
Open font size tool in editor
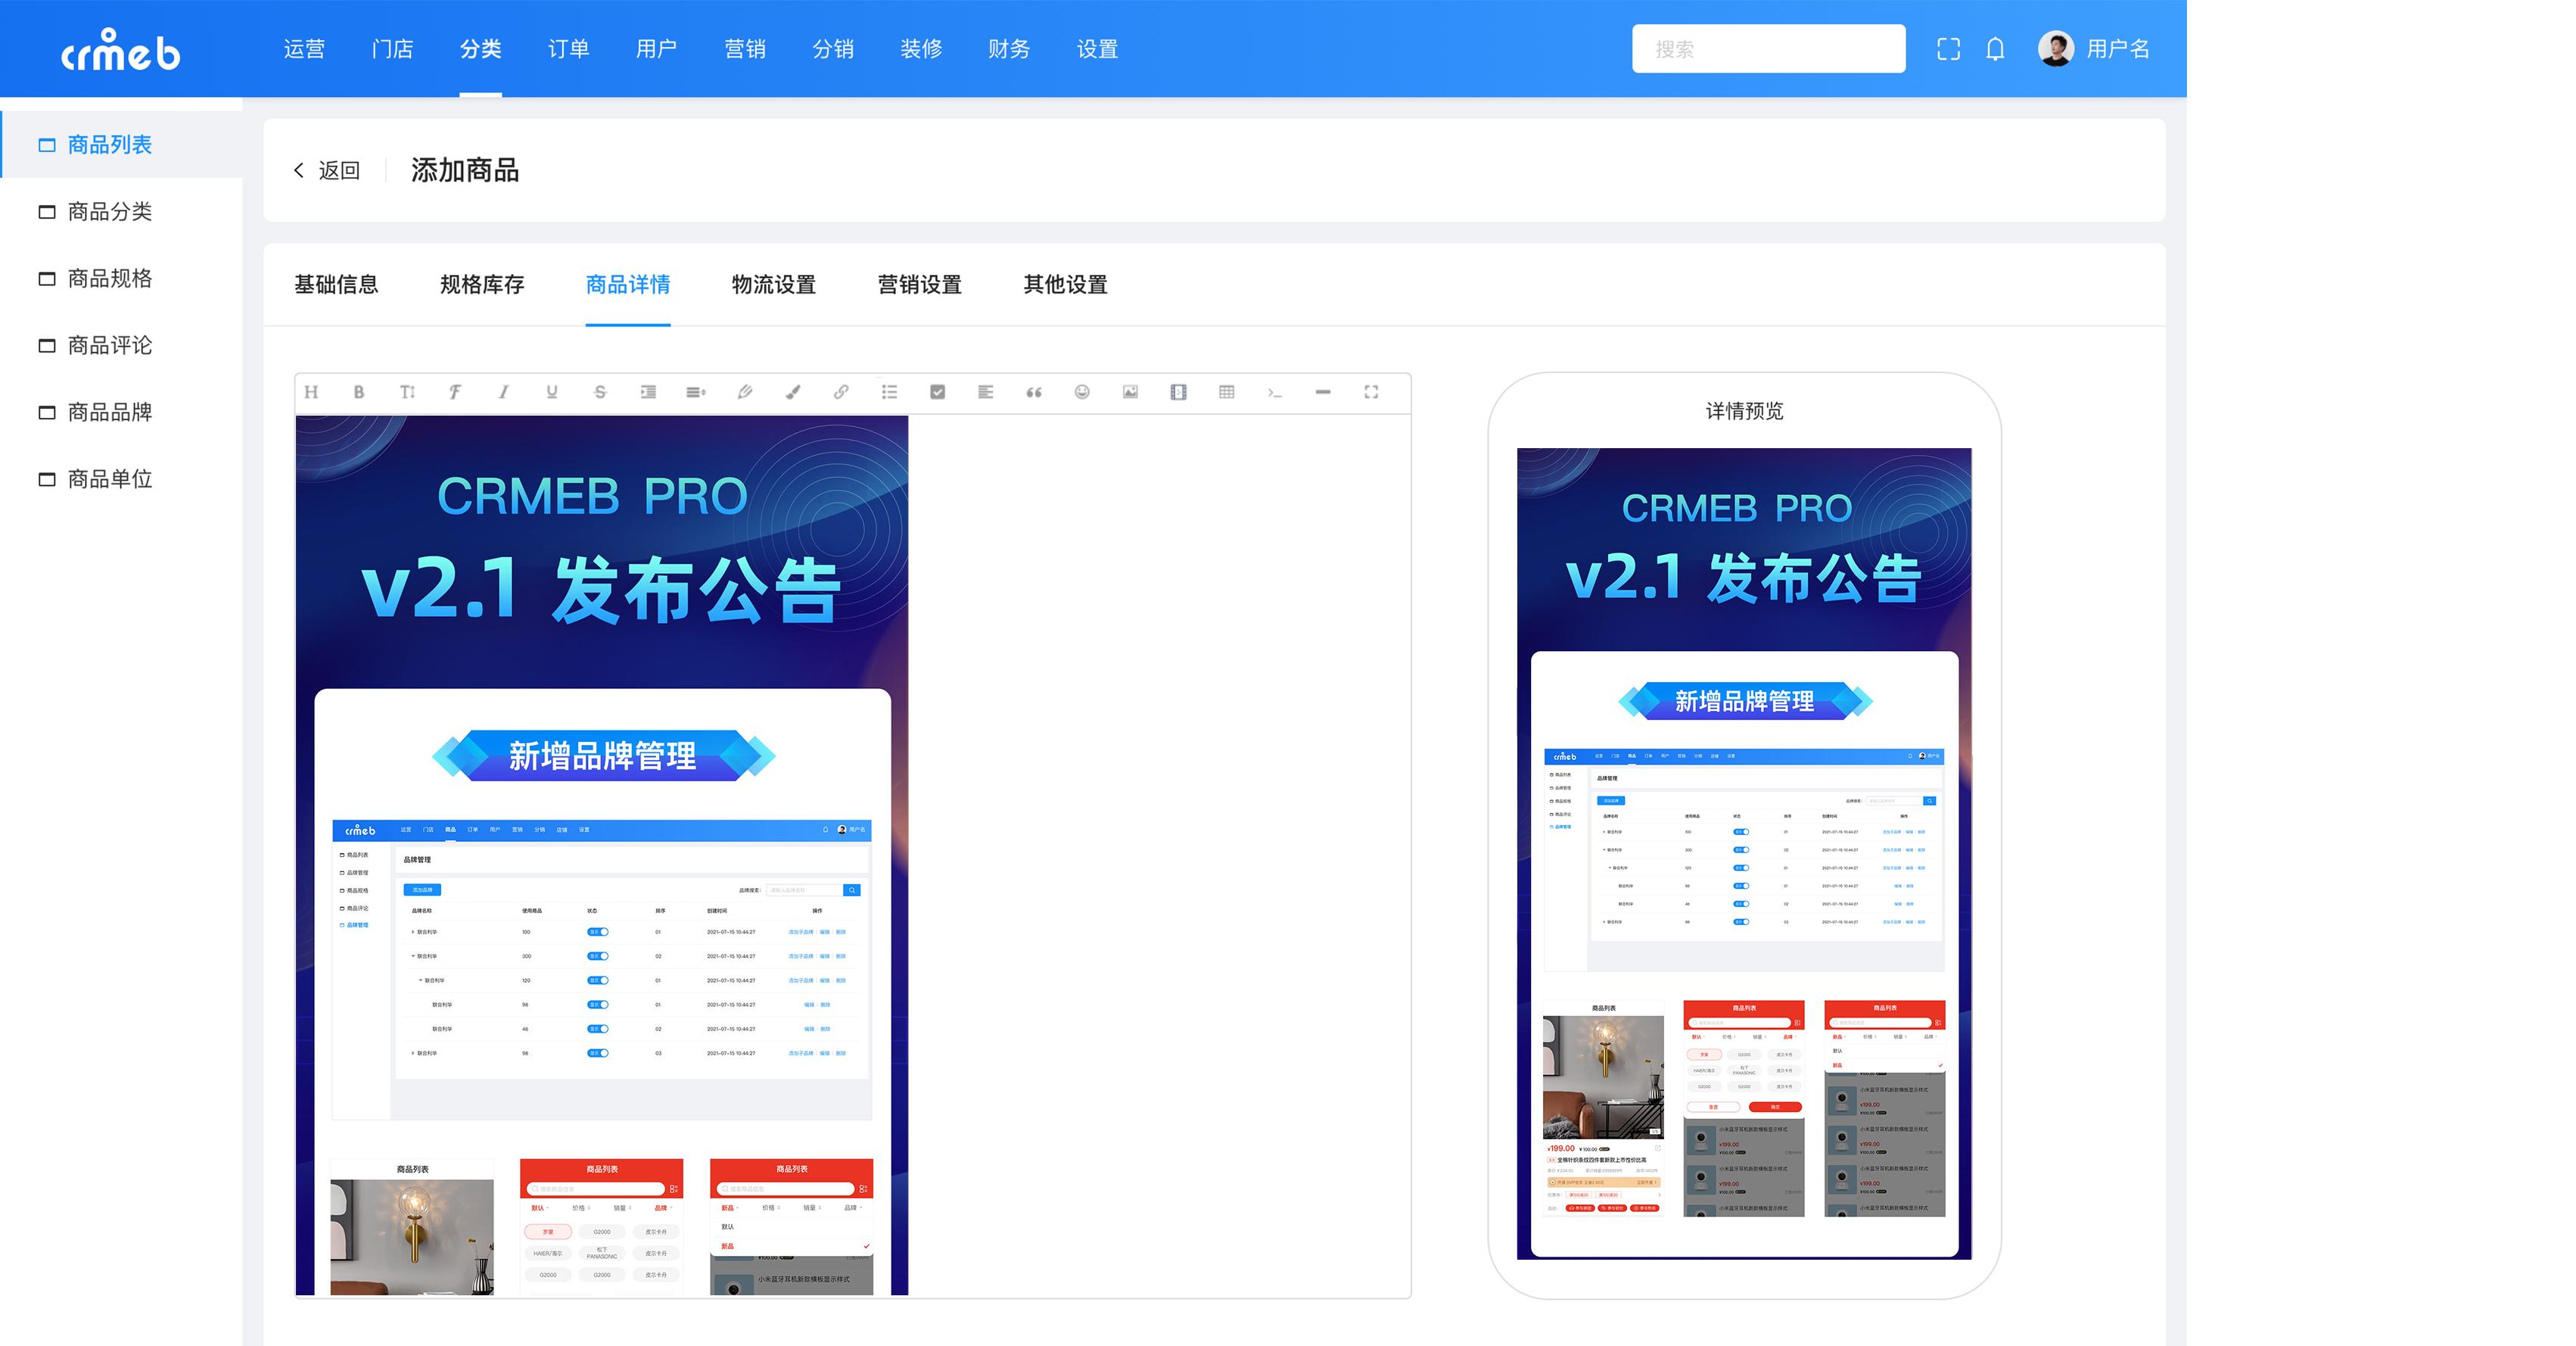point(407,392)
